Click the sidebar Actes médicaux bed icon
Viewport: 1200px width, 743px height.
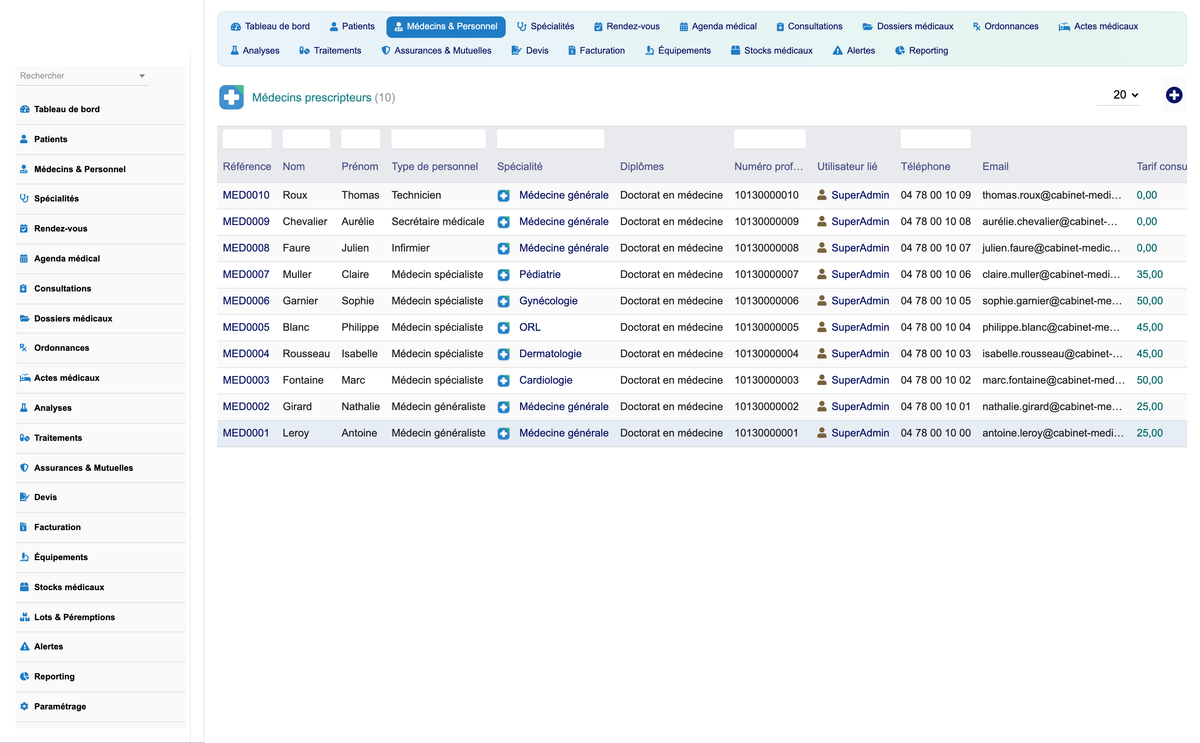25,378
